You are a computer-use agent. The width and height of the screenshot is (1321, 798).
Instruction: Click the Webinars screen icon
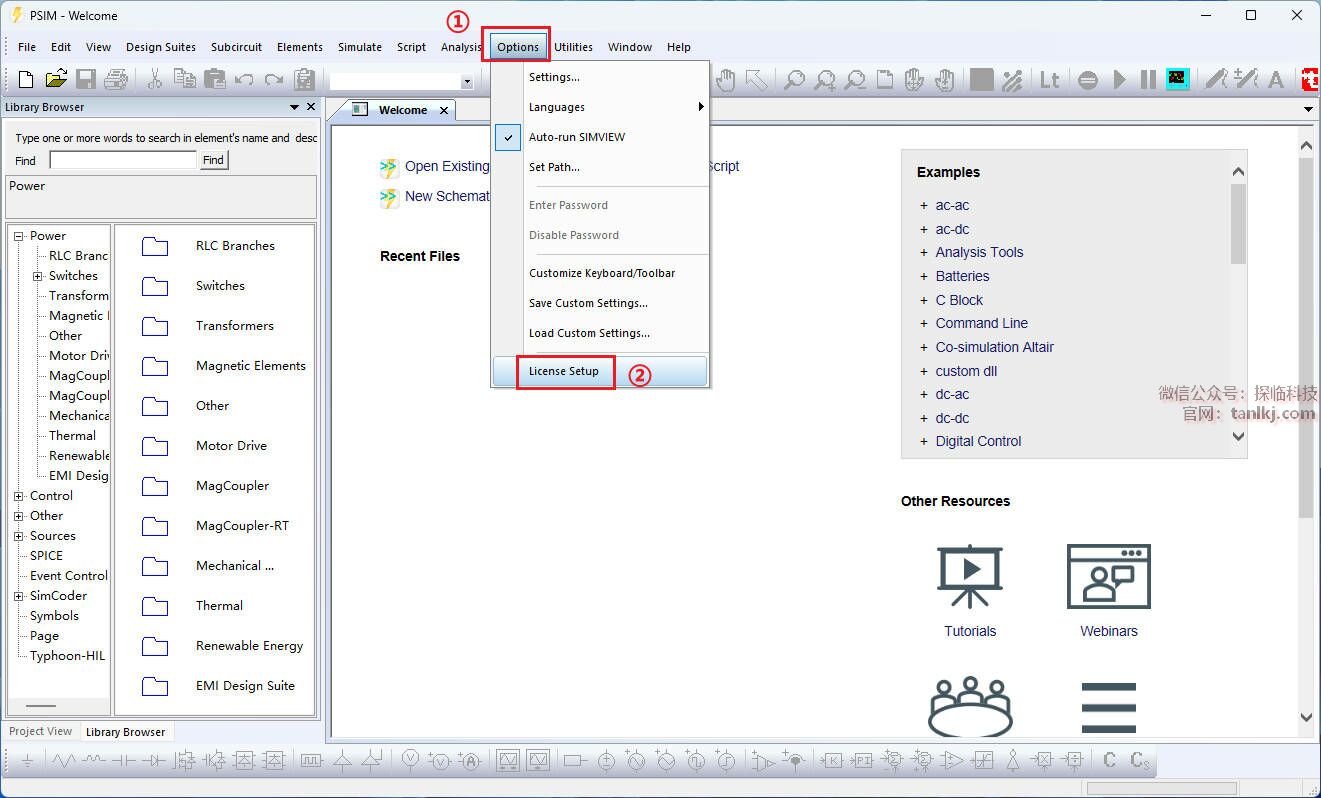1109,576
